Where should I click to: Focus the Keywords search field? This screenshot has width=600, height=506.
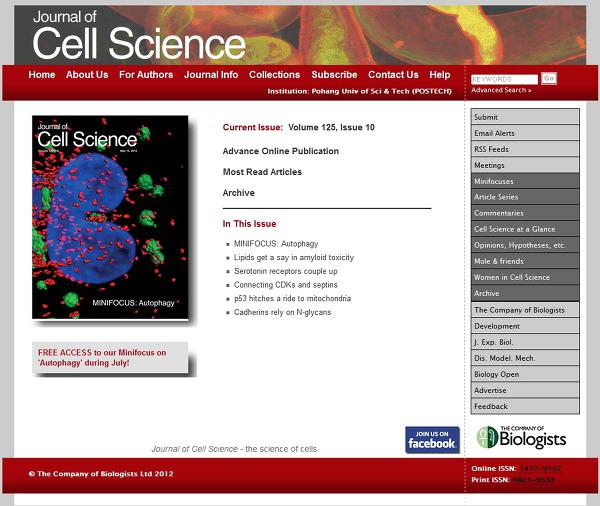click(x=504, y=79)
